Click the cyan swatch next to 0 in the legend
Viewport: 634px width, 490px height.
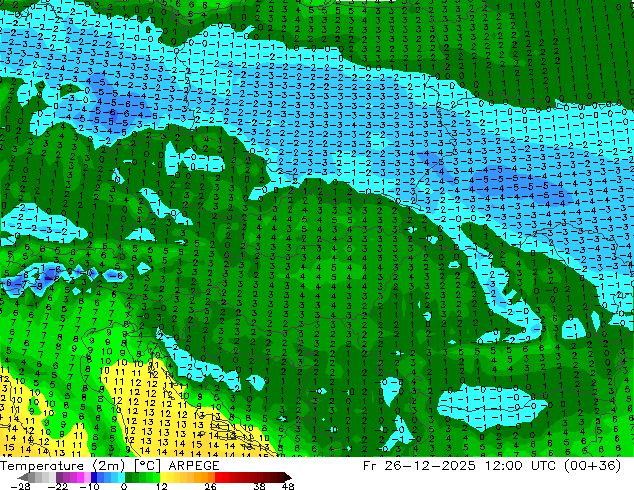click(121, 477)
